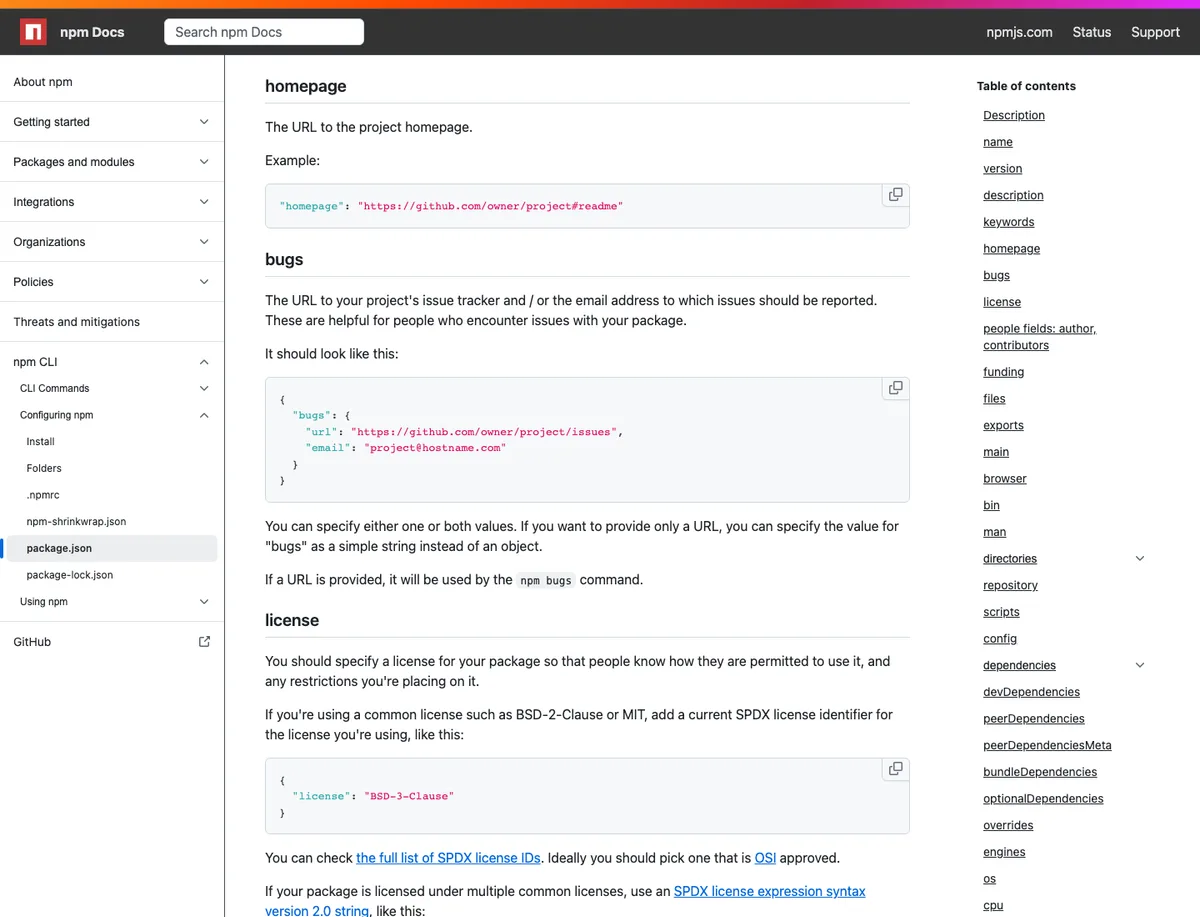Click the license section heading
The image size is (1200, 917).
pos(292,620)
